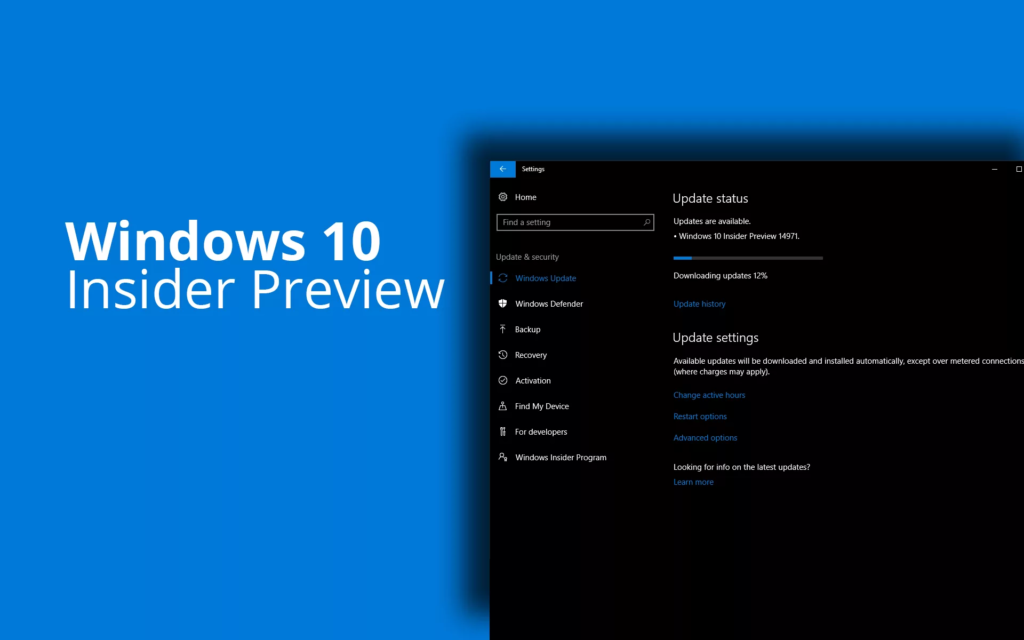Open Restart options
Image resolution: width=1024 pixels, height=640 pixels.
700,416
